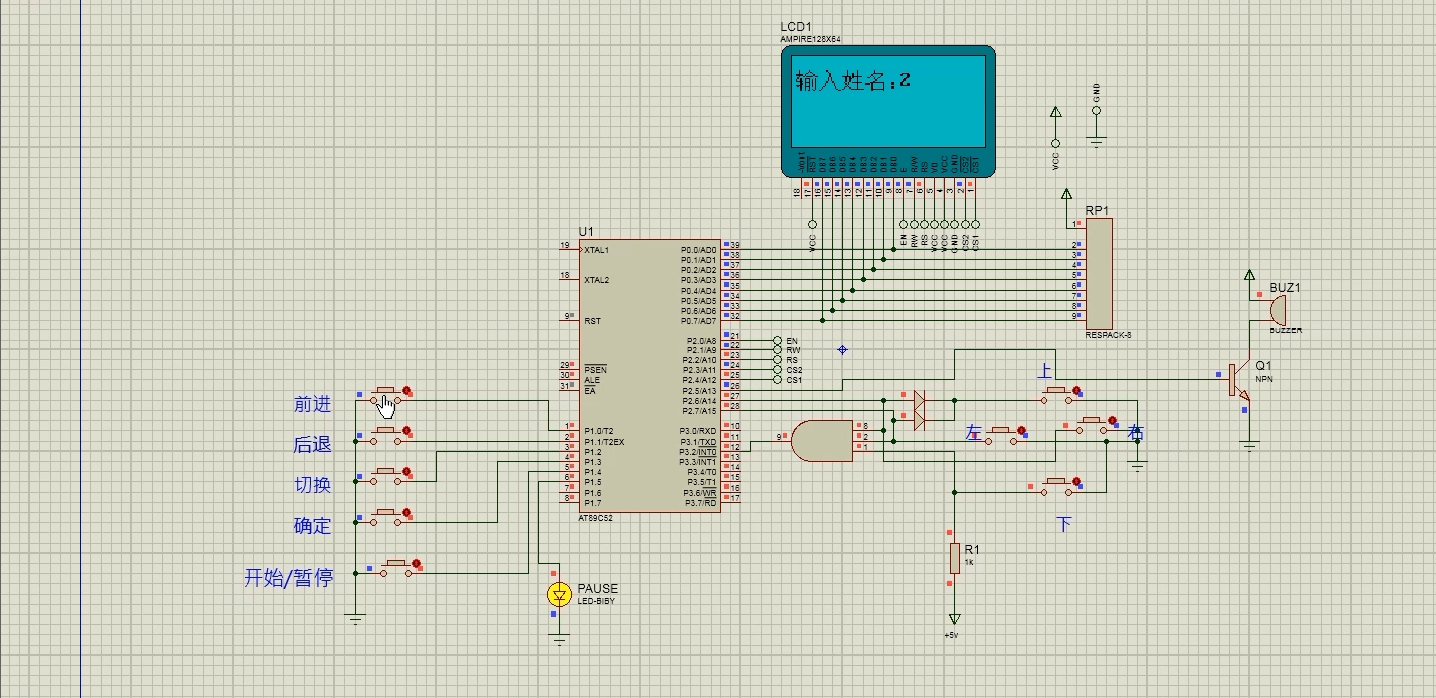The width and height of the screenshot is (1436, 698).
Task: Select the power arrow above RP1
Action: click(1066, 195)
